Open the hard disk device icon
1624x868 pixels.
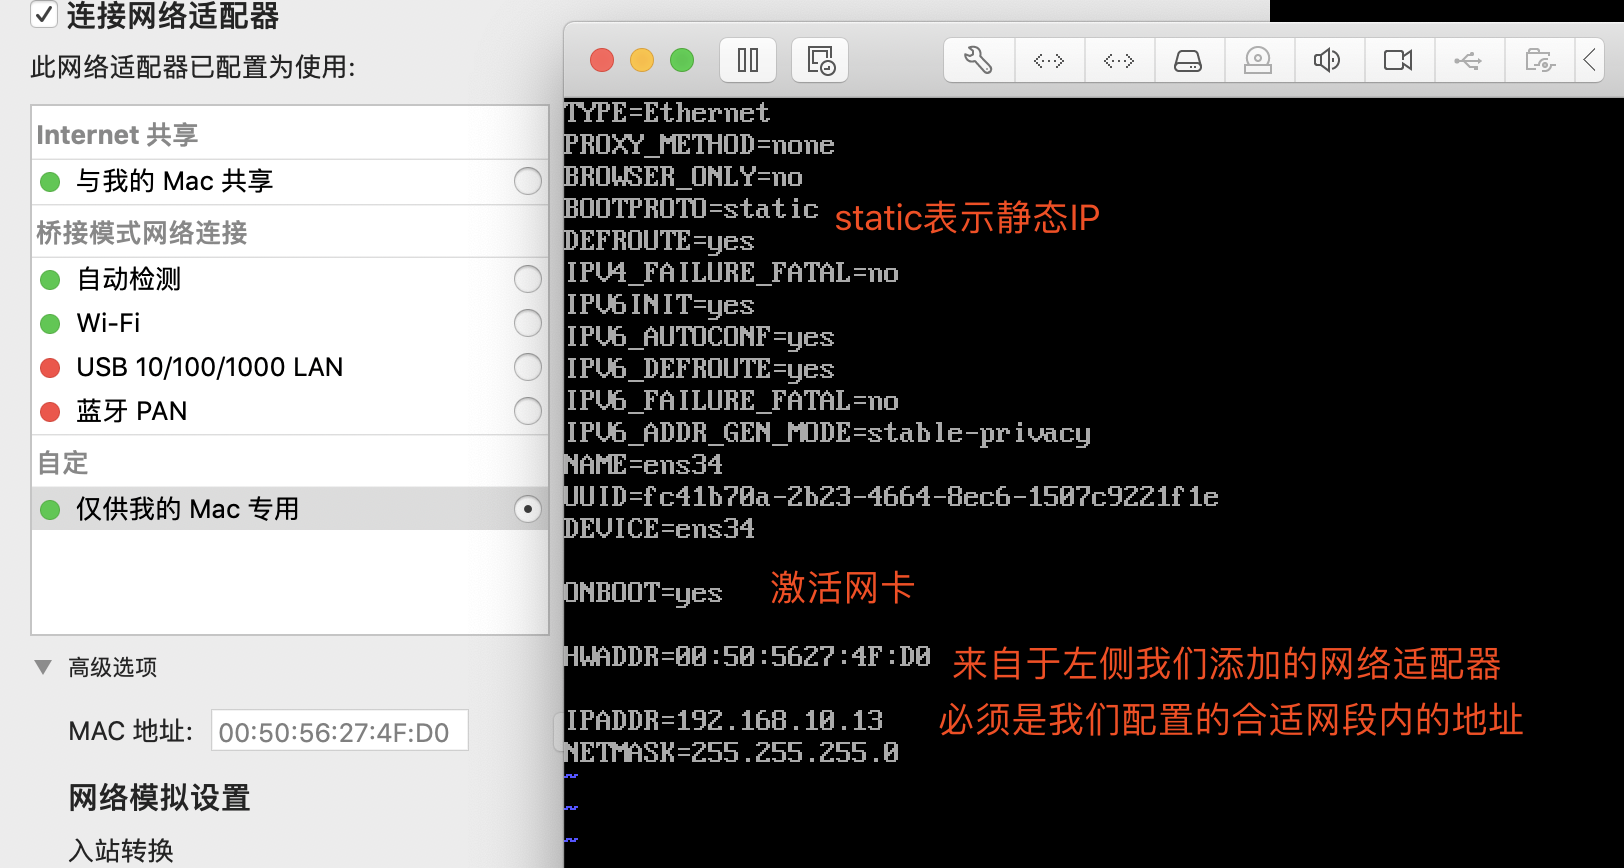(x=1189, y=60)
